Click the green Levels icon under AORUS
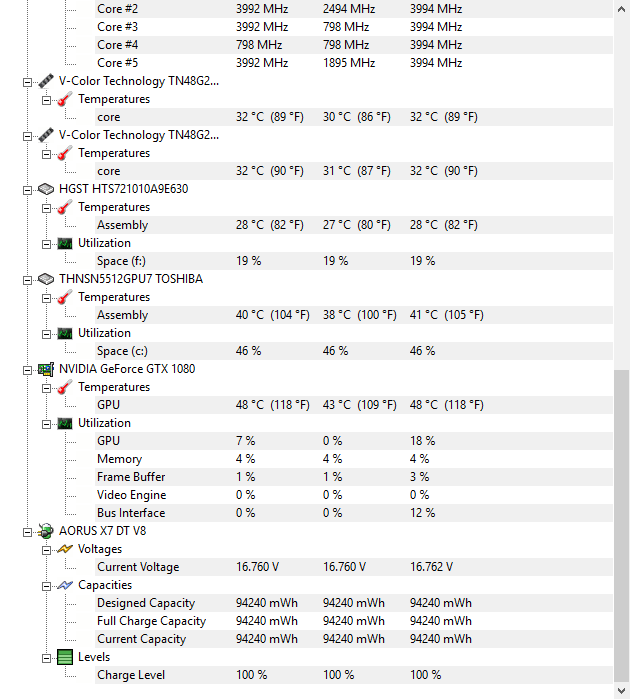 click(65, 657)
